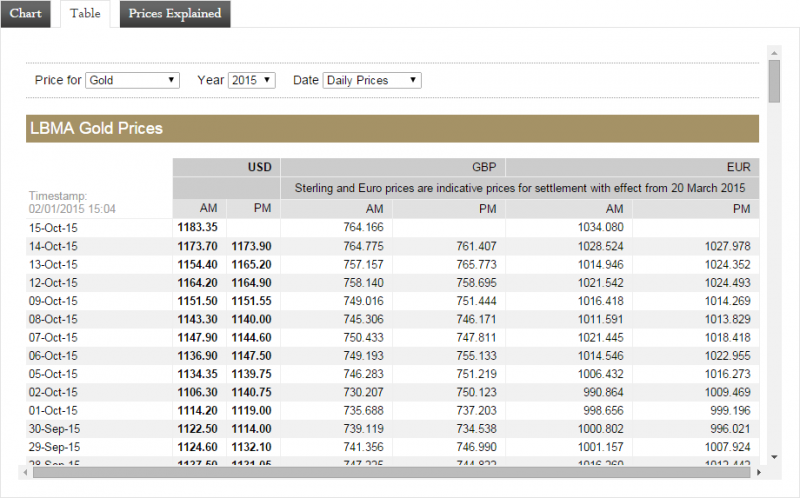Click EUR PM price 1027.978
The image size is (800, 498).
tap(728, 246)
